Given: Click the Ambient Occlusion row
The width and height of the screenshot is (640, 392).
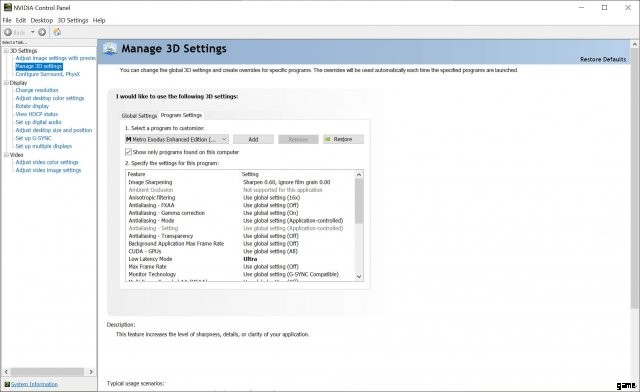Looking at the screenshot, I should (240, 190).
